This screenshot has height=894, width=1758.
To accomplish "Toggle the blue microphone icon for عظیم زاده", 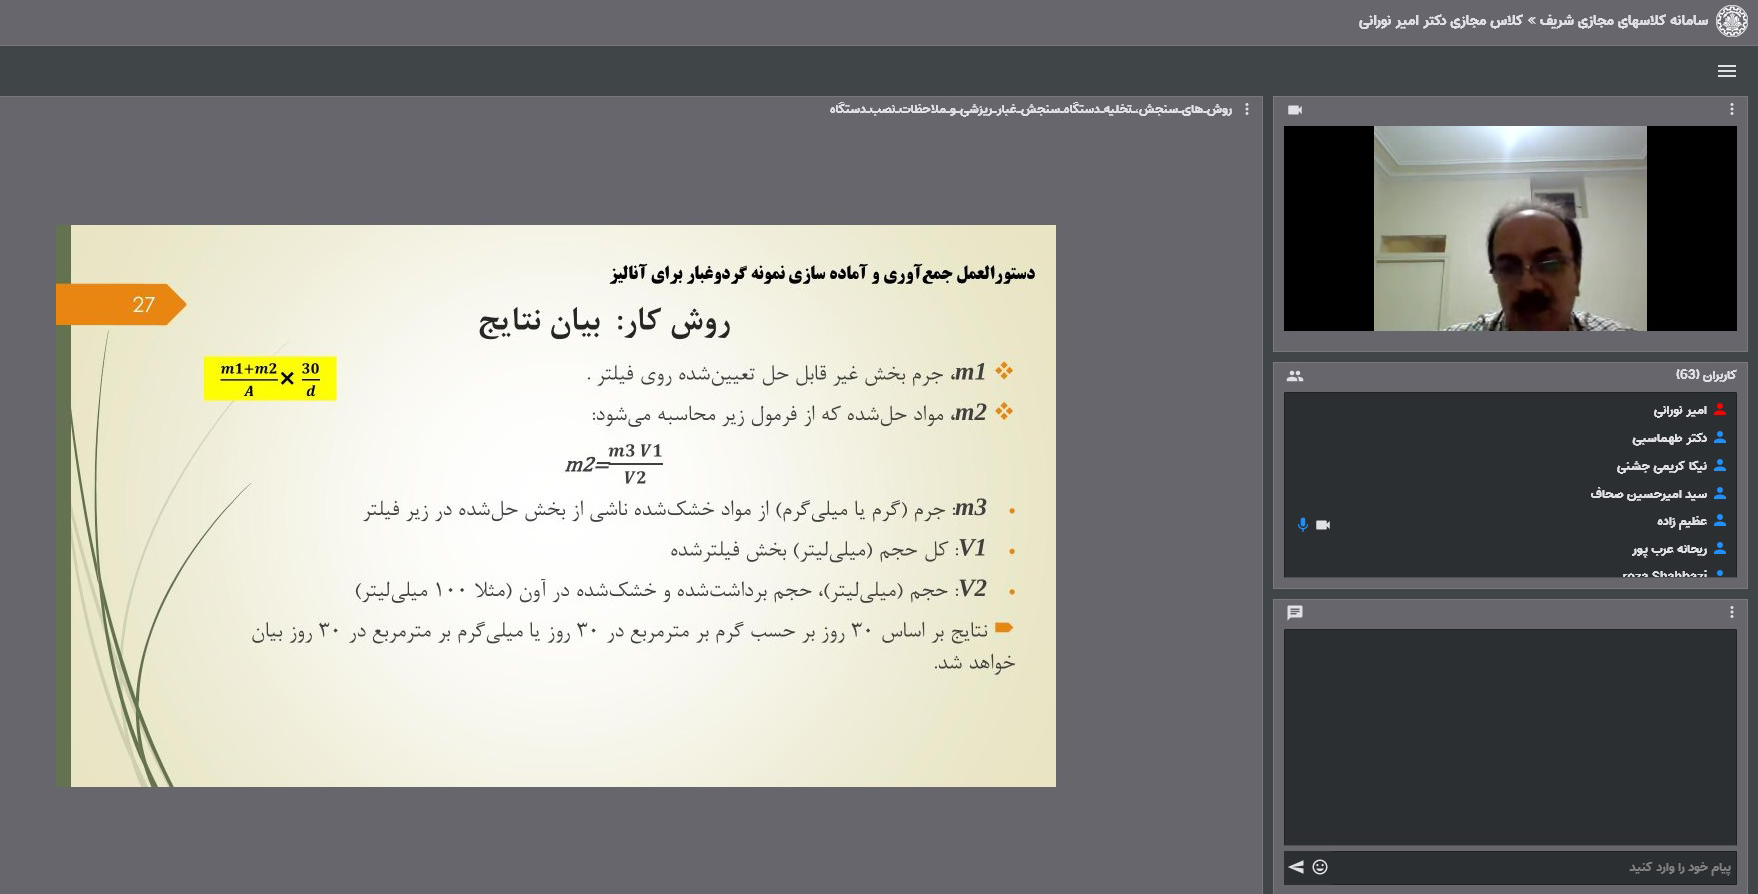I will coord(1302,525).
